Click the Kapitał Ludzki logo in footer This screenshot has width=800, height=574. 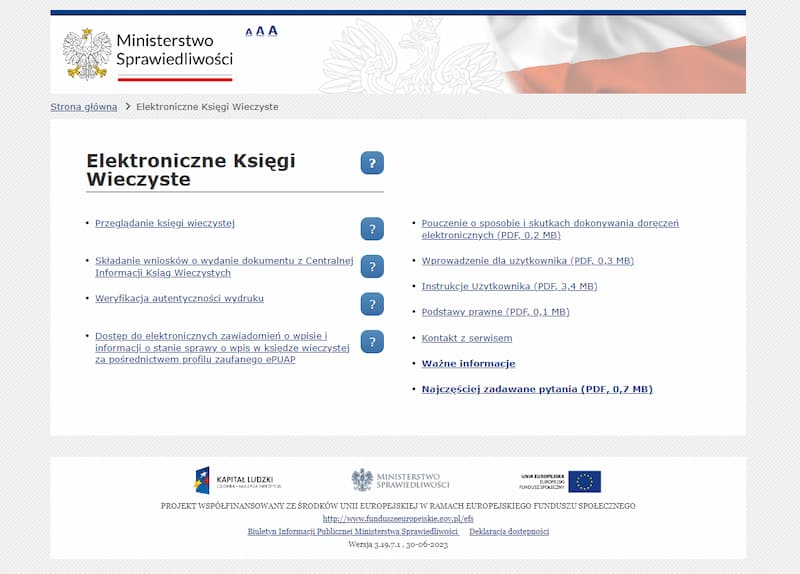click(238, 481)
